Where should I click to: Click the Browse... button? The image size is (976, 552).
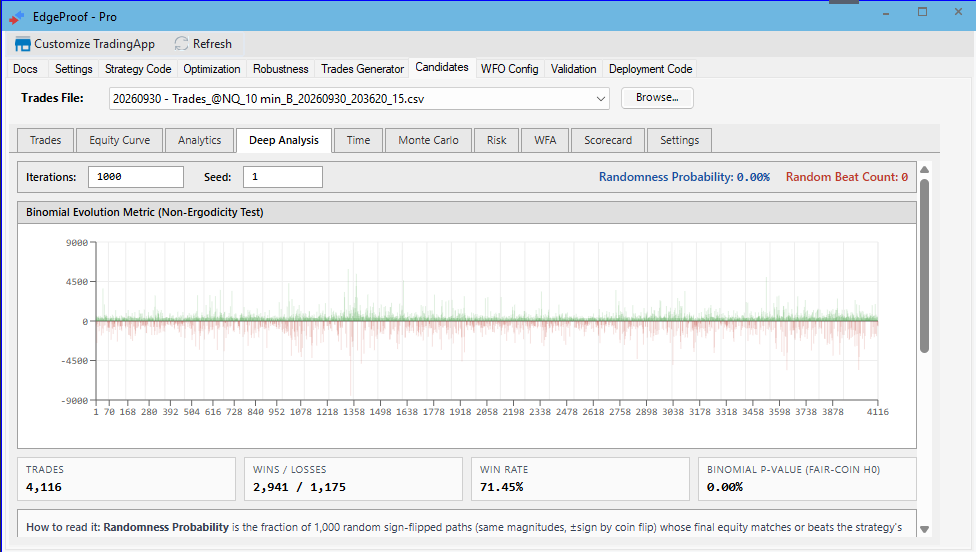pos(657,98)
